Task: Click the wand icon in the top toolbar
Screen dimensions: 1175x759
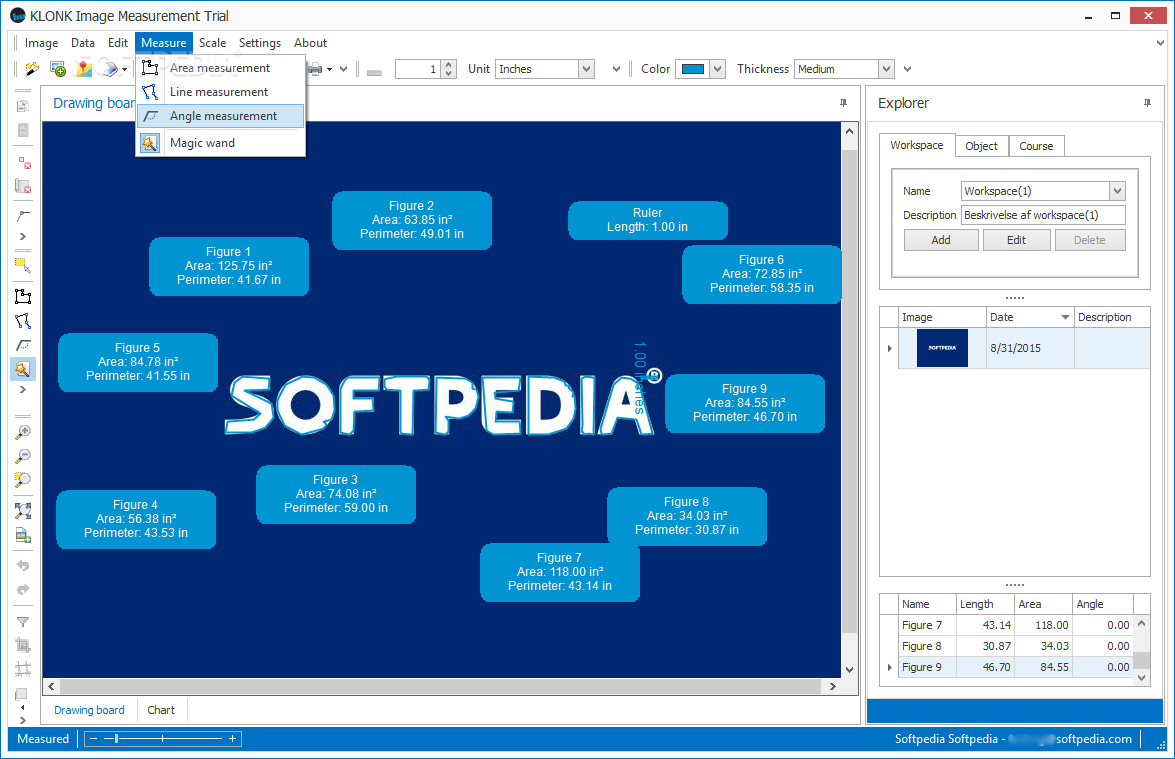Action: pyautogui.click(x=31, y=69)
